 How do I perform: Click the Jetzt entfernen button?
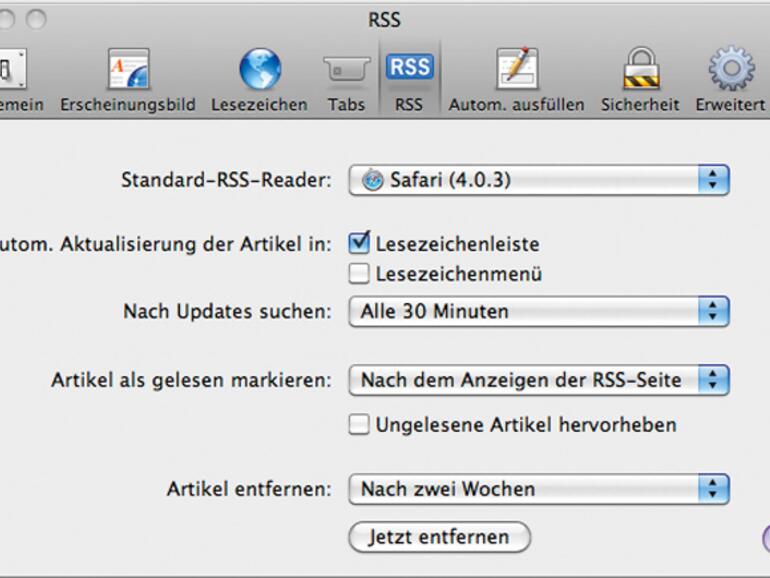click(440, 537)
